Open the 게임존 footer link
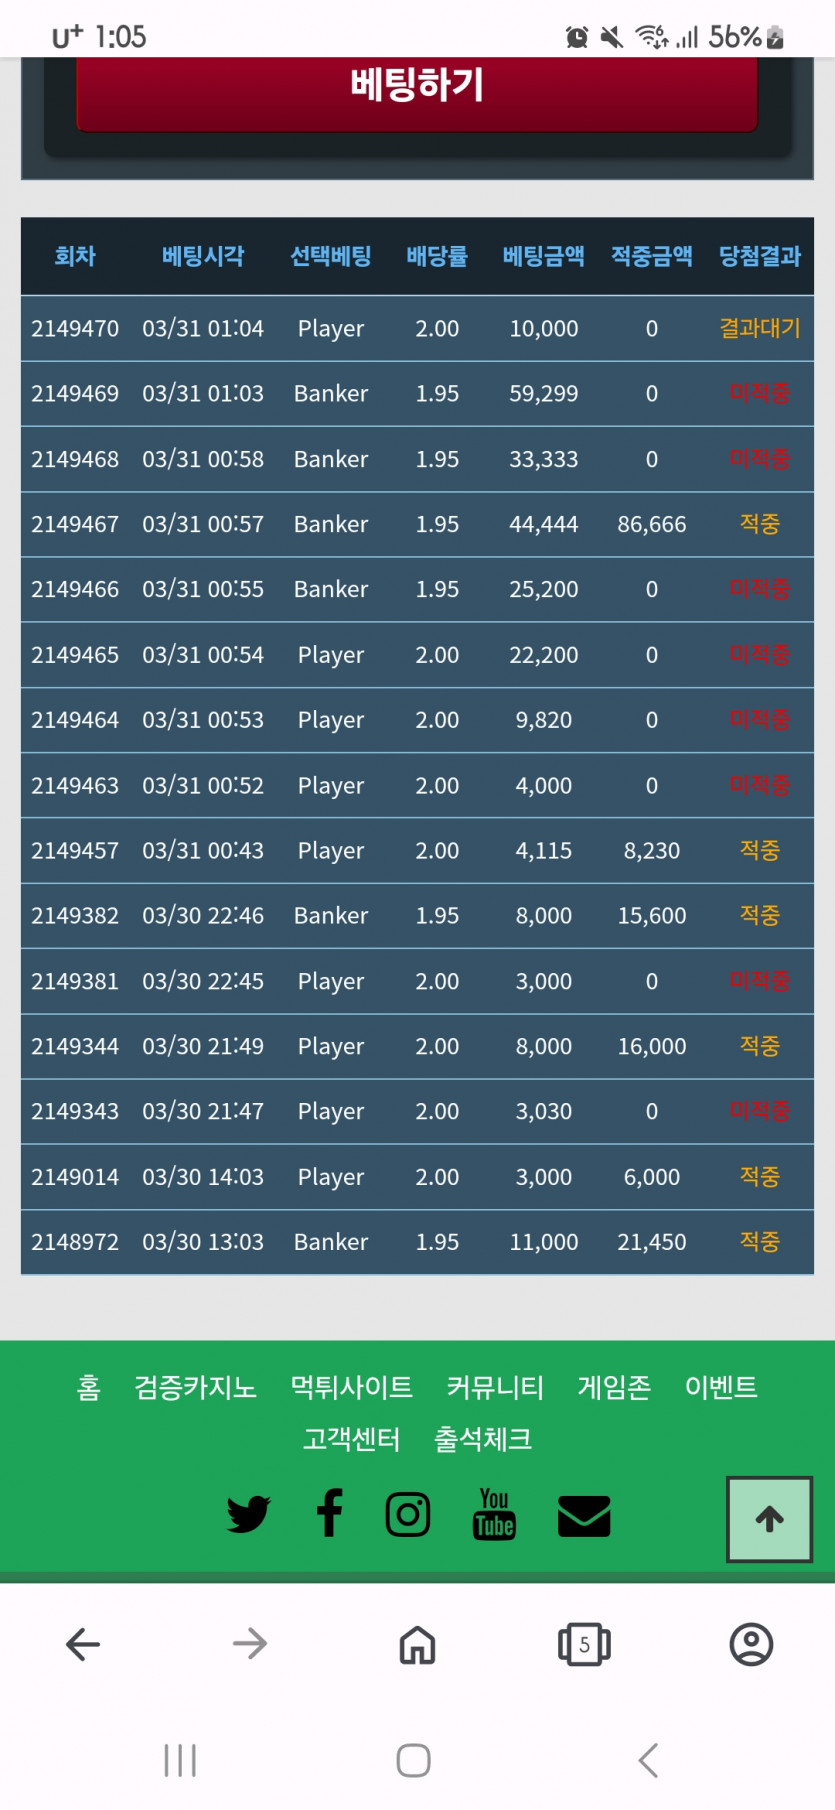 [614, 1387]
